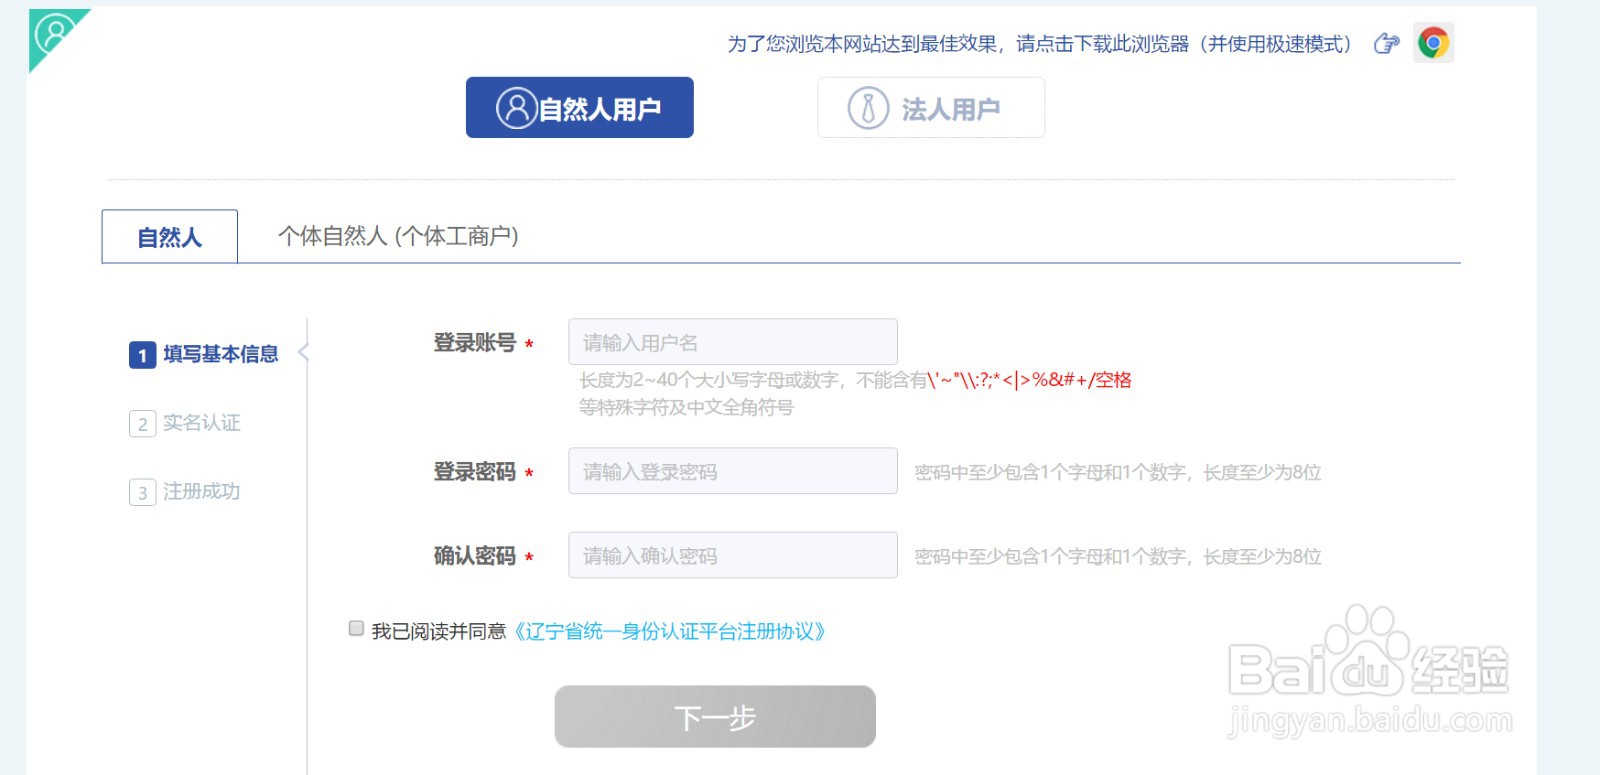Screen dimensions: 1600x775
Task: Click step 1 number badge 填写基本信息
Action: pyautogui.click(x=142, y=355)
